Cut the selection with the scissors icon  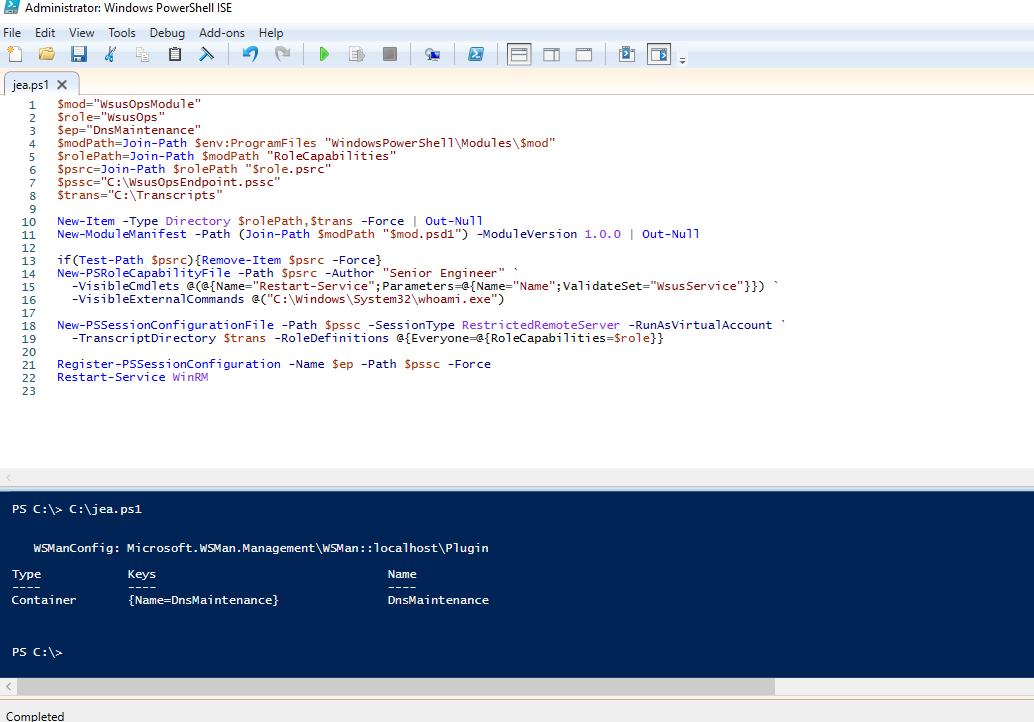click(111, 54)
